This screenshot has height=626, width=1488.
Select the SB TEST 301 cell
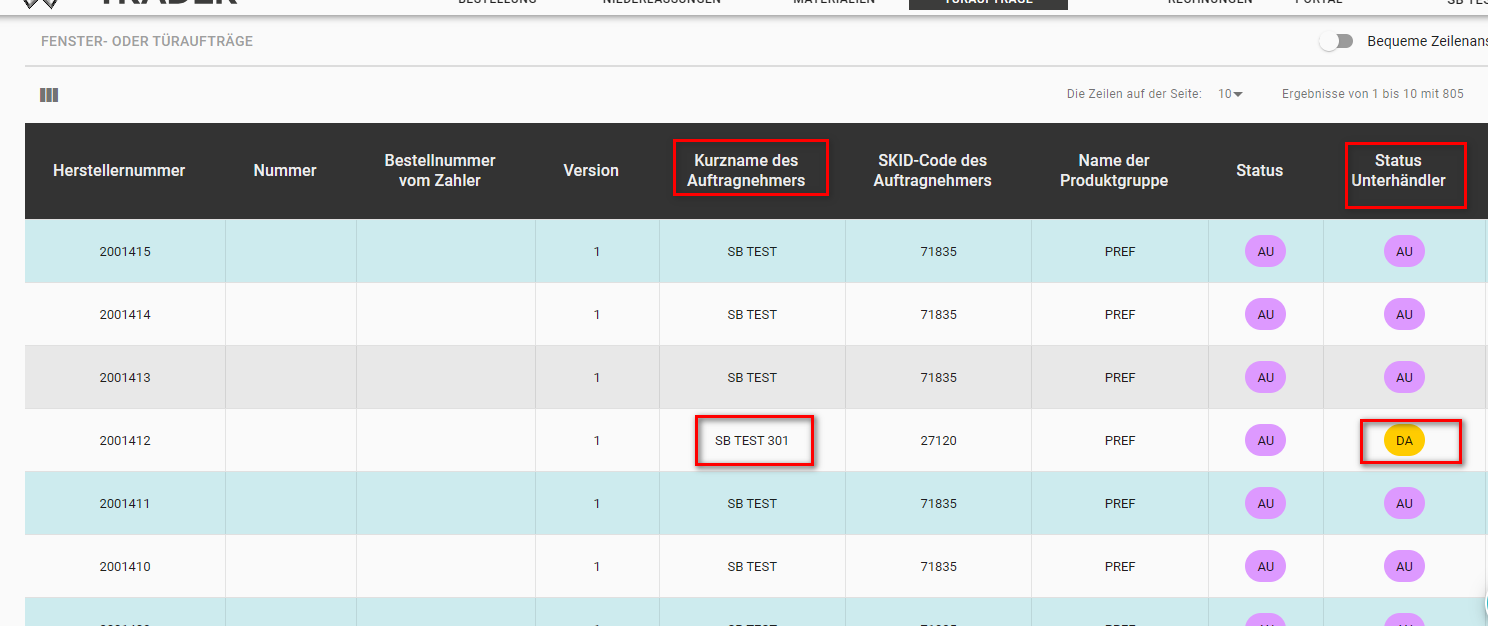click(752, 441)
